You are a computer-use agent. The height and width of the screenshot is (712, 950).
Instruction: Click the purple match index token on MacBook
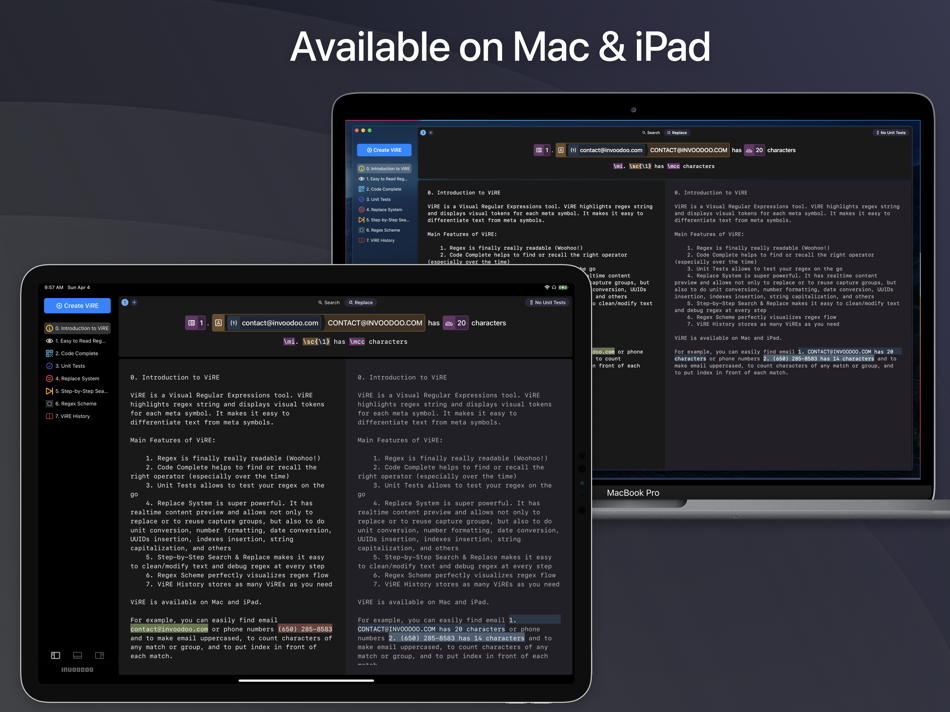[542, 150]
